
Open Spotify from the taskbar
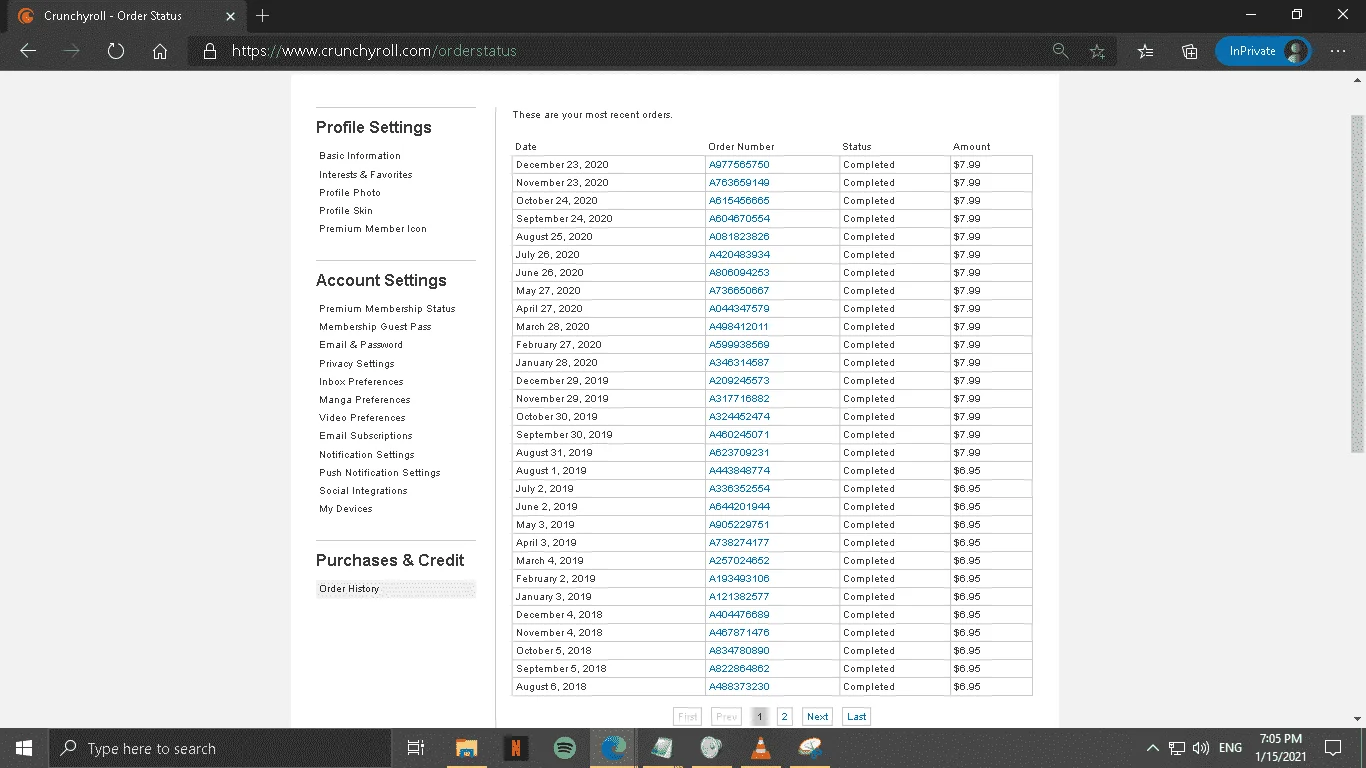(564, 748)
